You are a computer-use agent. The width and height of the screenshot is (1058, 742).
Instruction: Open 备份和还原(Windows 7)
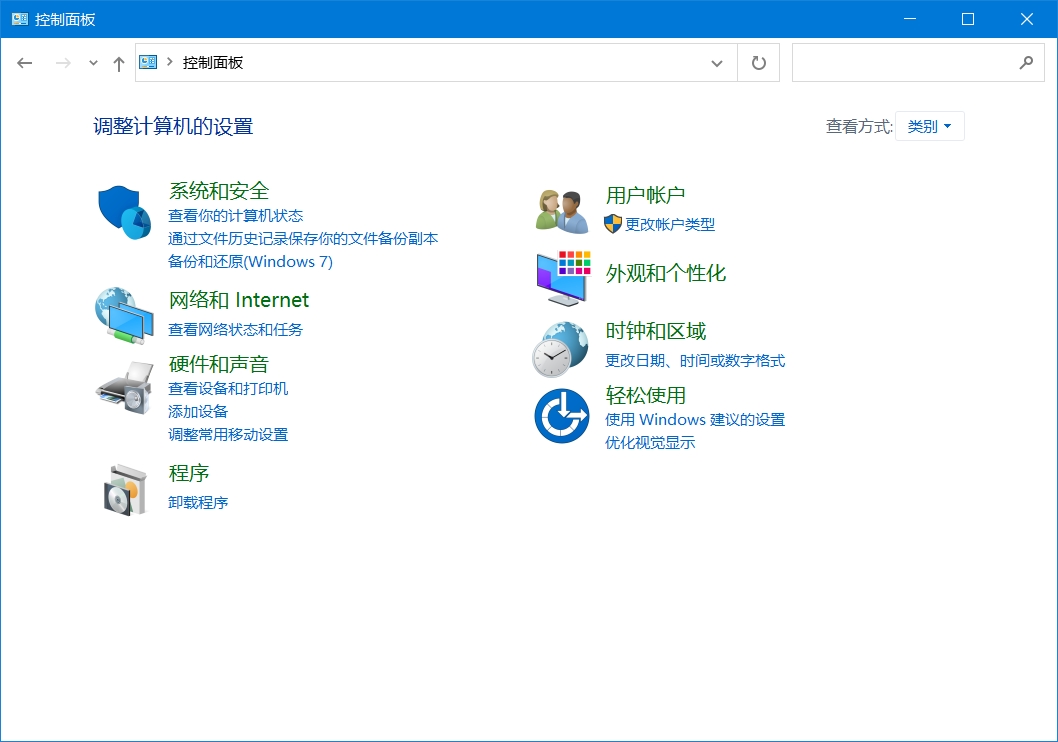click(250, 262)
